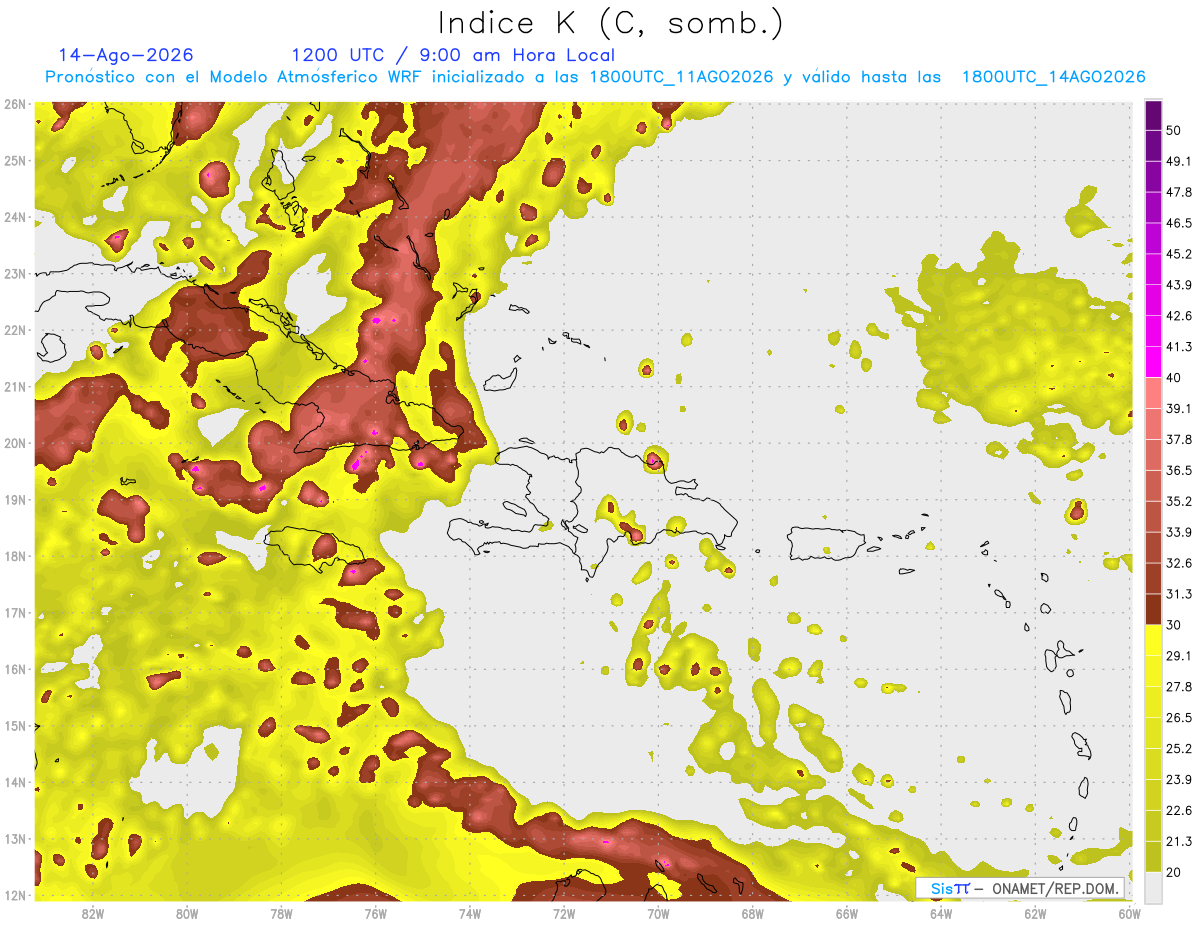Click the latitude label "15N"
This screenshot has height=927, width=1200.
[14, 726]
